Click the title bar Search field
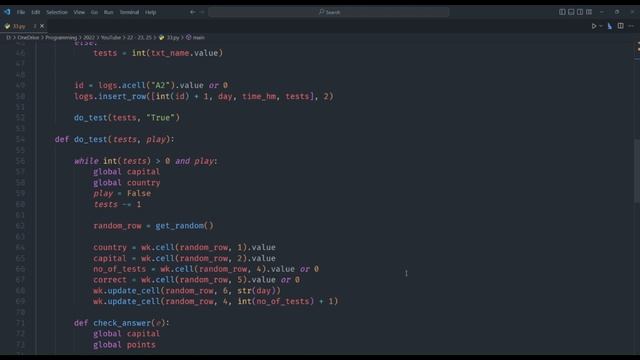 point(329,12)
